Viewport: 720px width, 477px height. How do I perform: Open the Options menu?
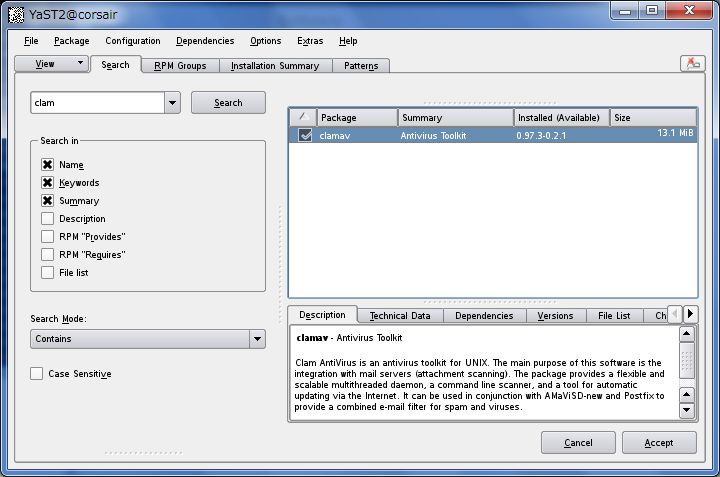click(x=265, y=41)
